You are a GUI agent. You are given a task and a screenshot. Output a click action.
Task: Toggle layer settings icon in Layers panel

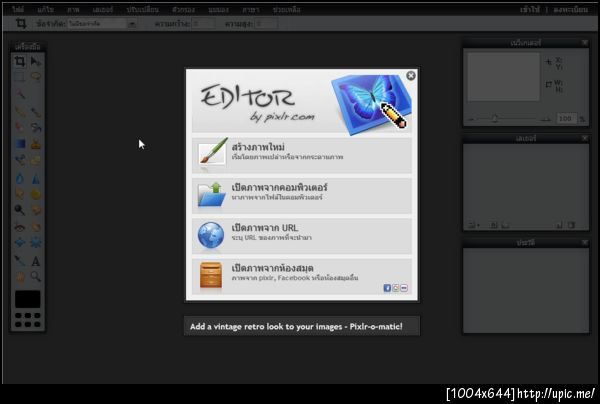[473, 225]
